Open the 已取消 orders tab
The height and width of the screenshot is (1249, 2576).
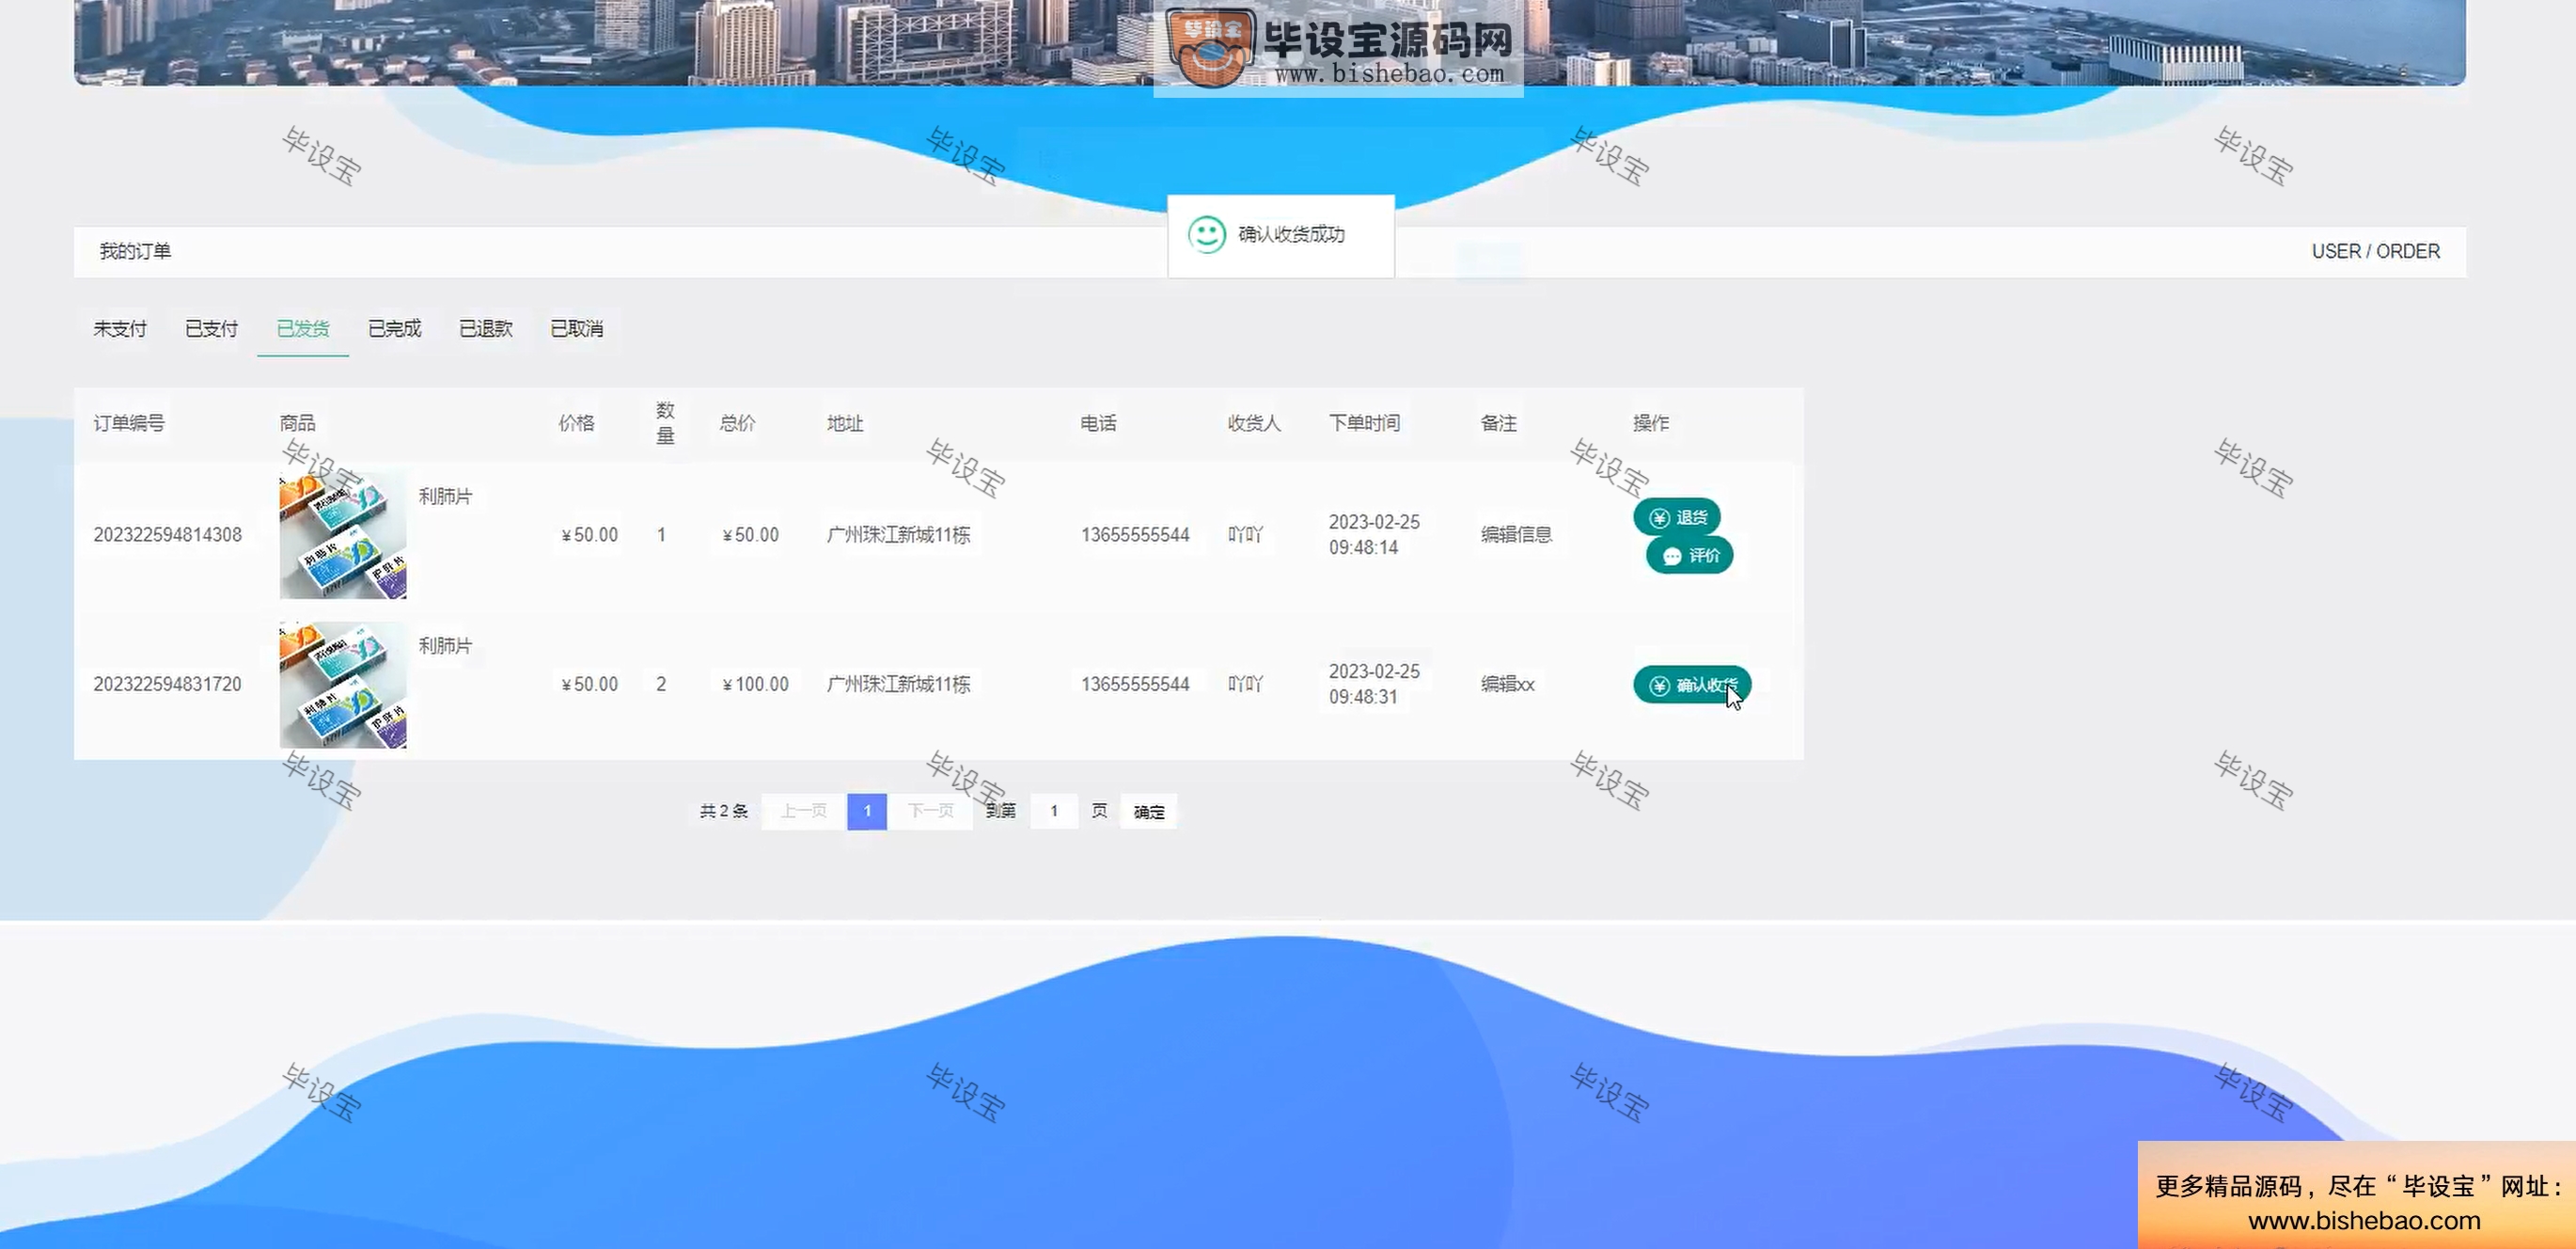[x=577, y=328]
